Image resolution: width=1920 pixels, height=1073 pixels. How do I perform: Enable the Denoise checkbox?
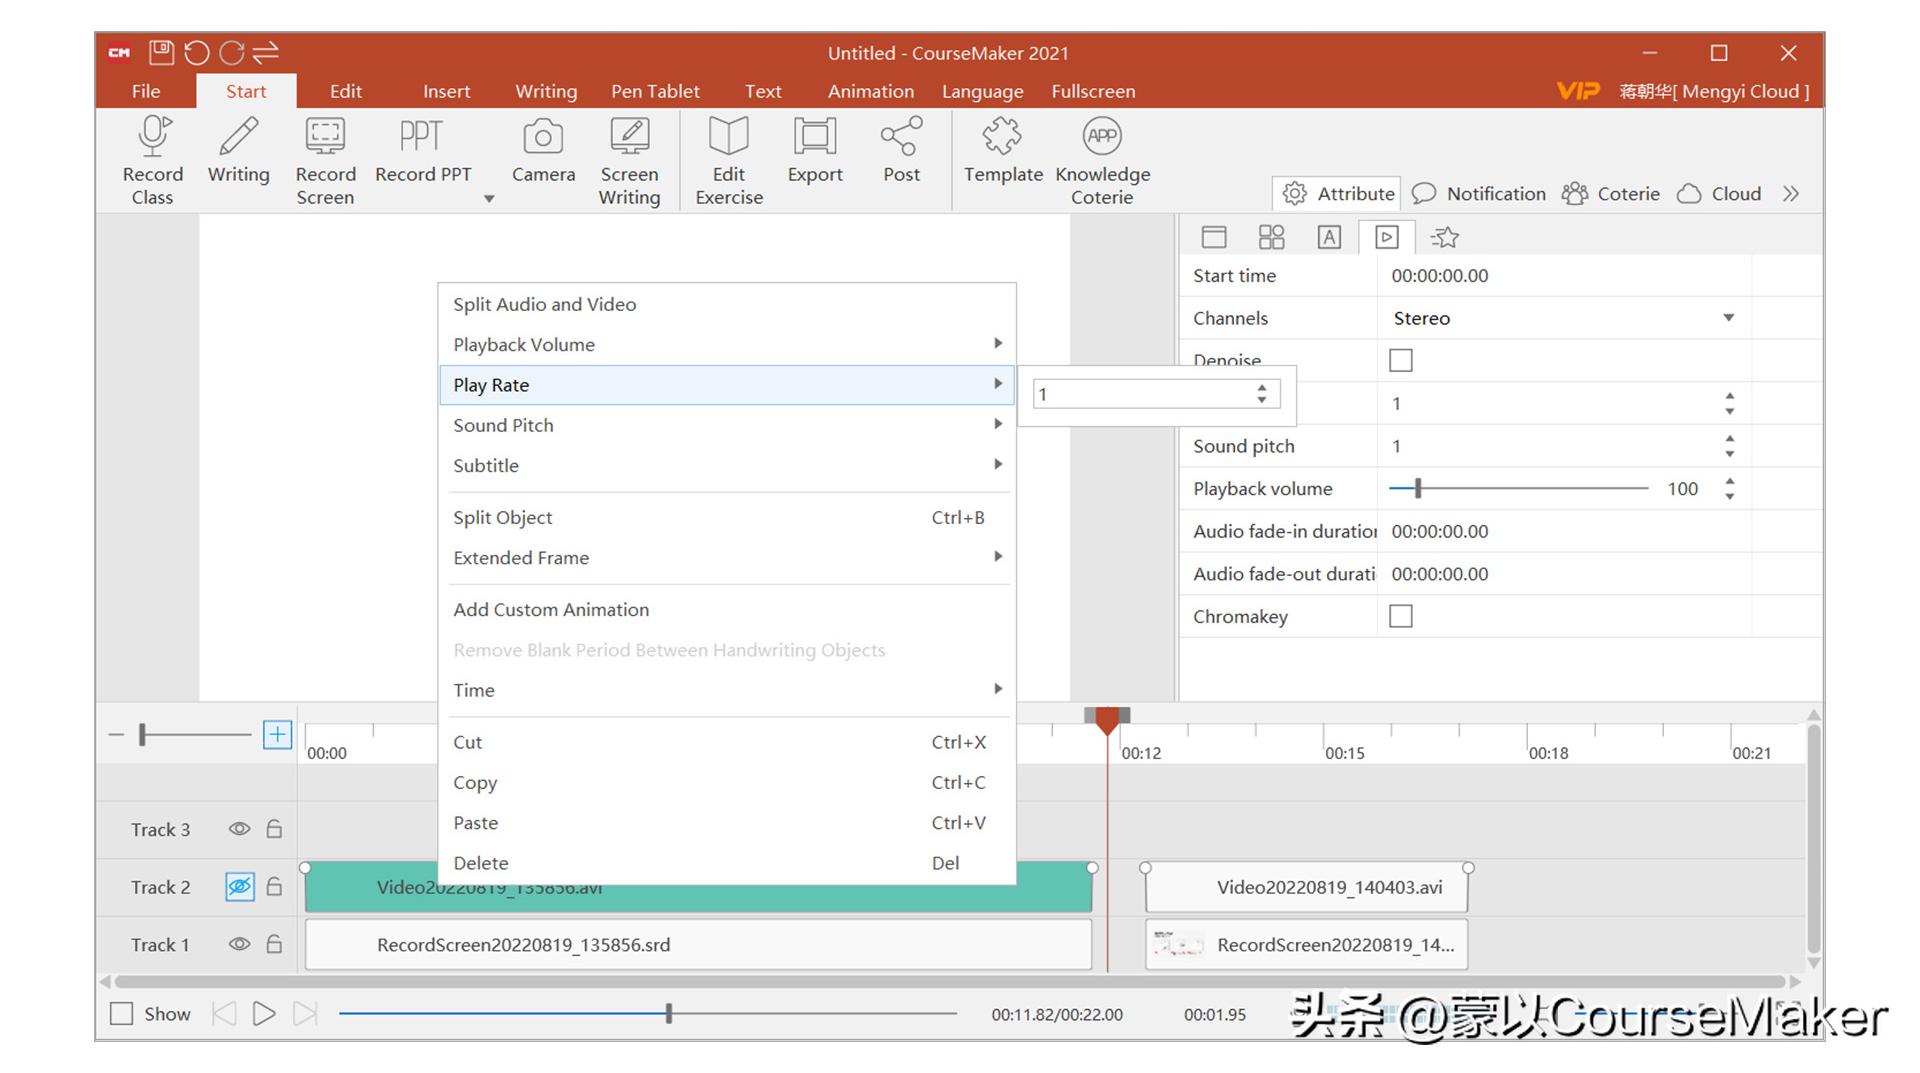click(1400, 361)
